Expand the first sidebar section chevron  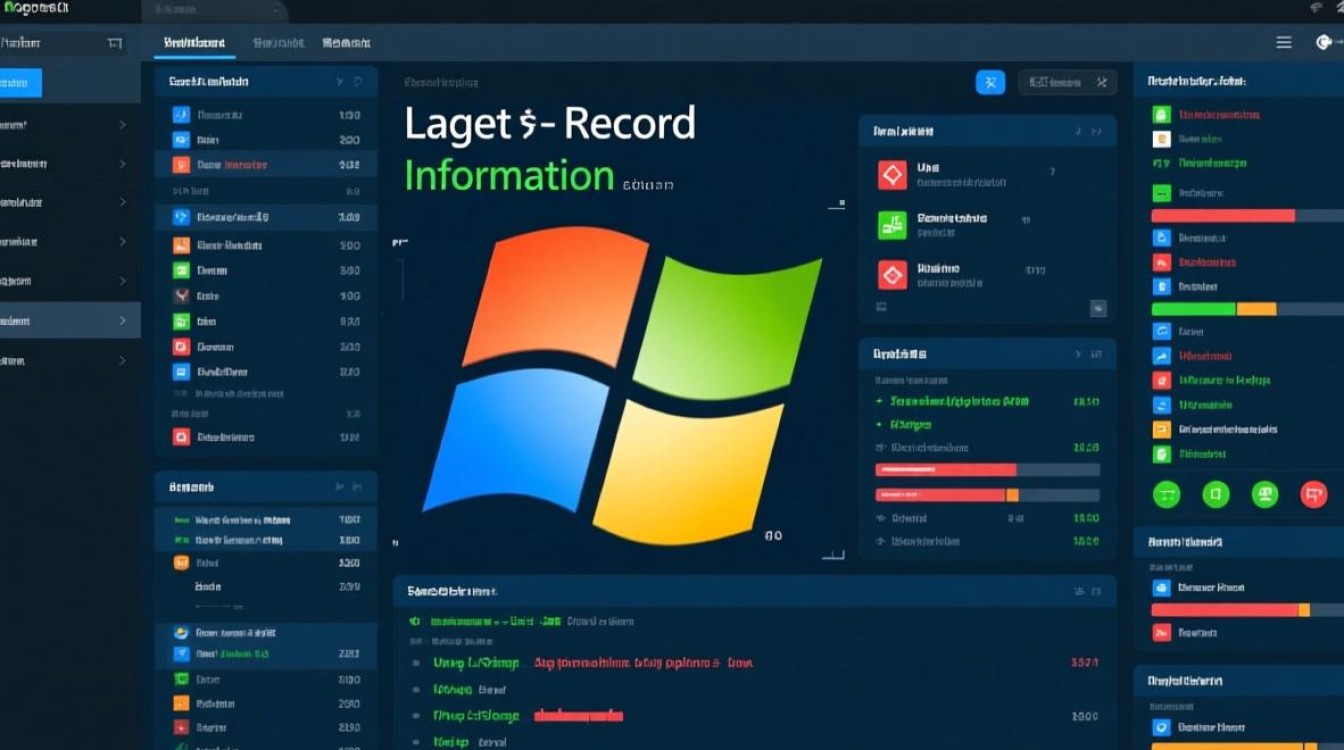point(125,125)
